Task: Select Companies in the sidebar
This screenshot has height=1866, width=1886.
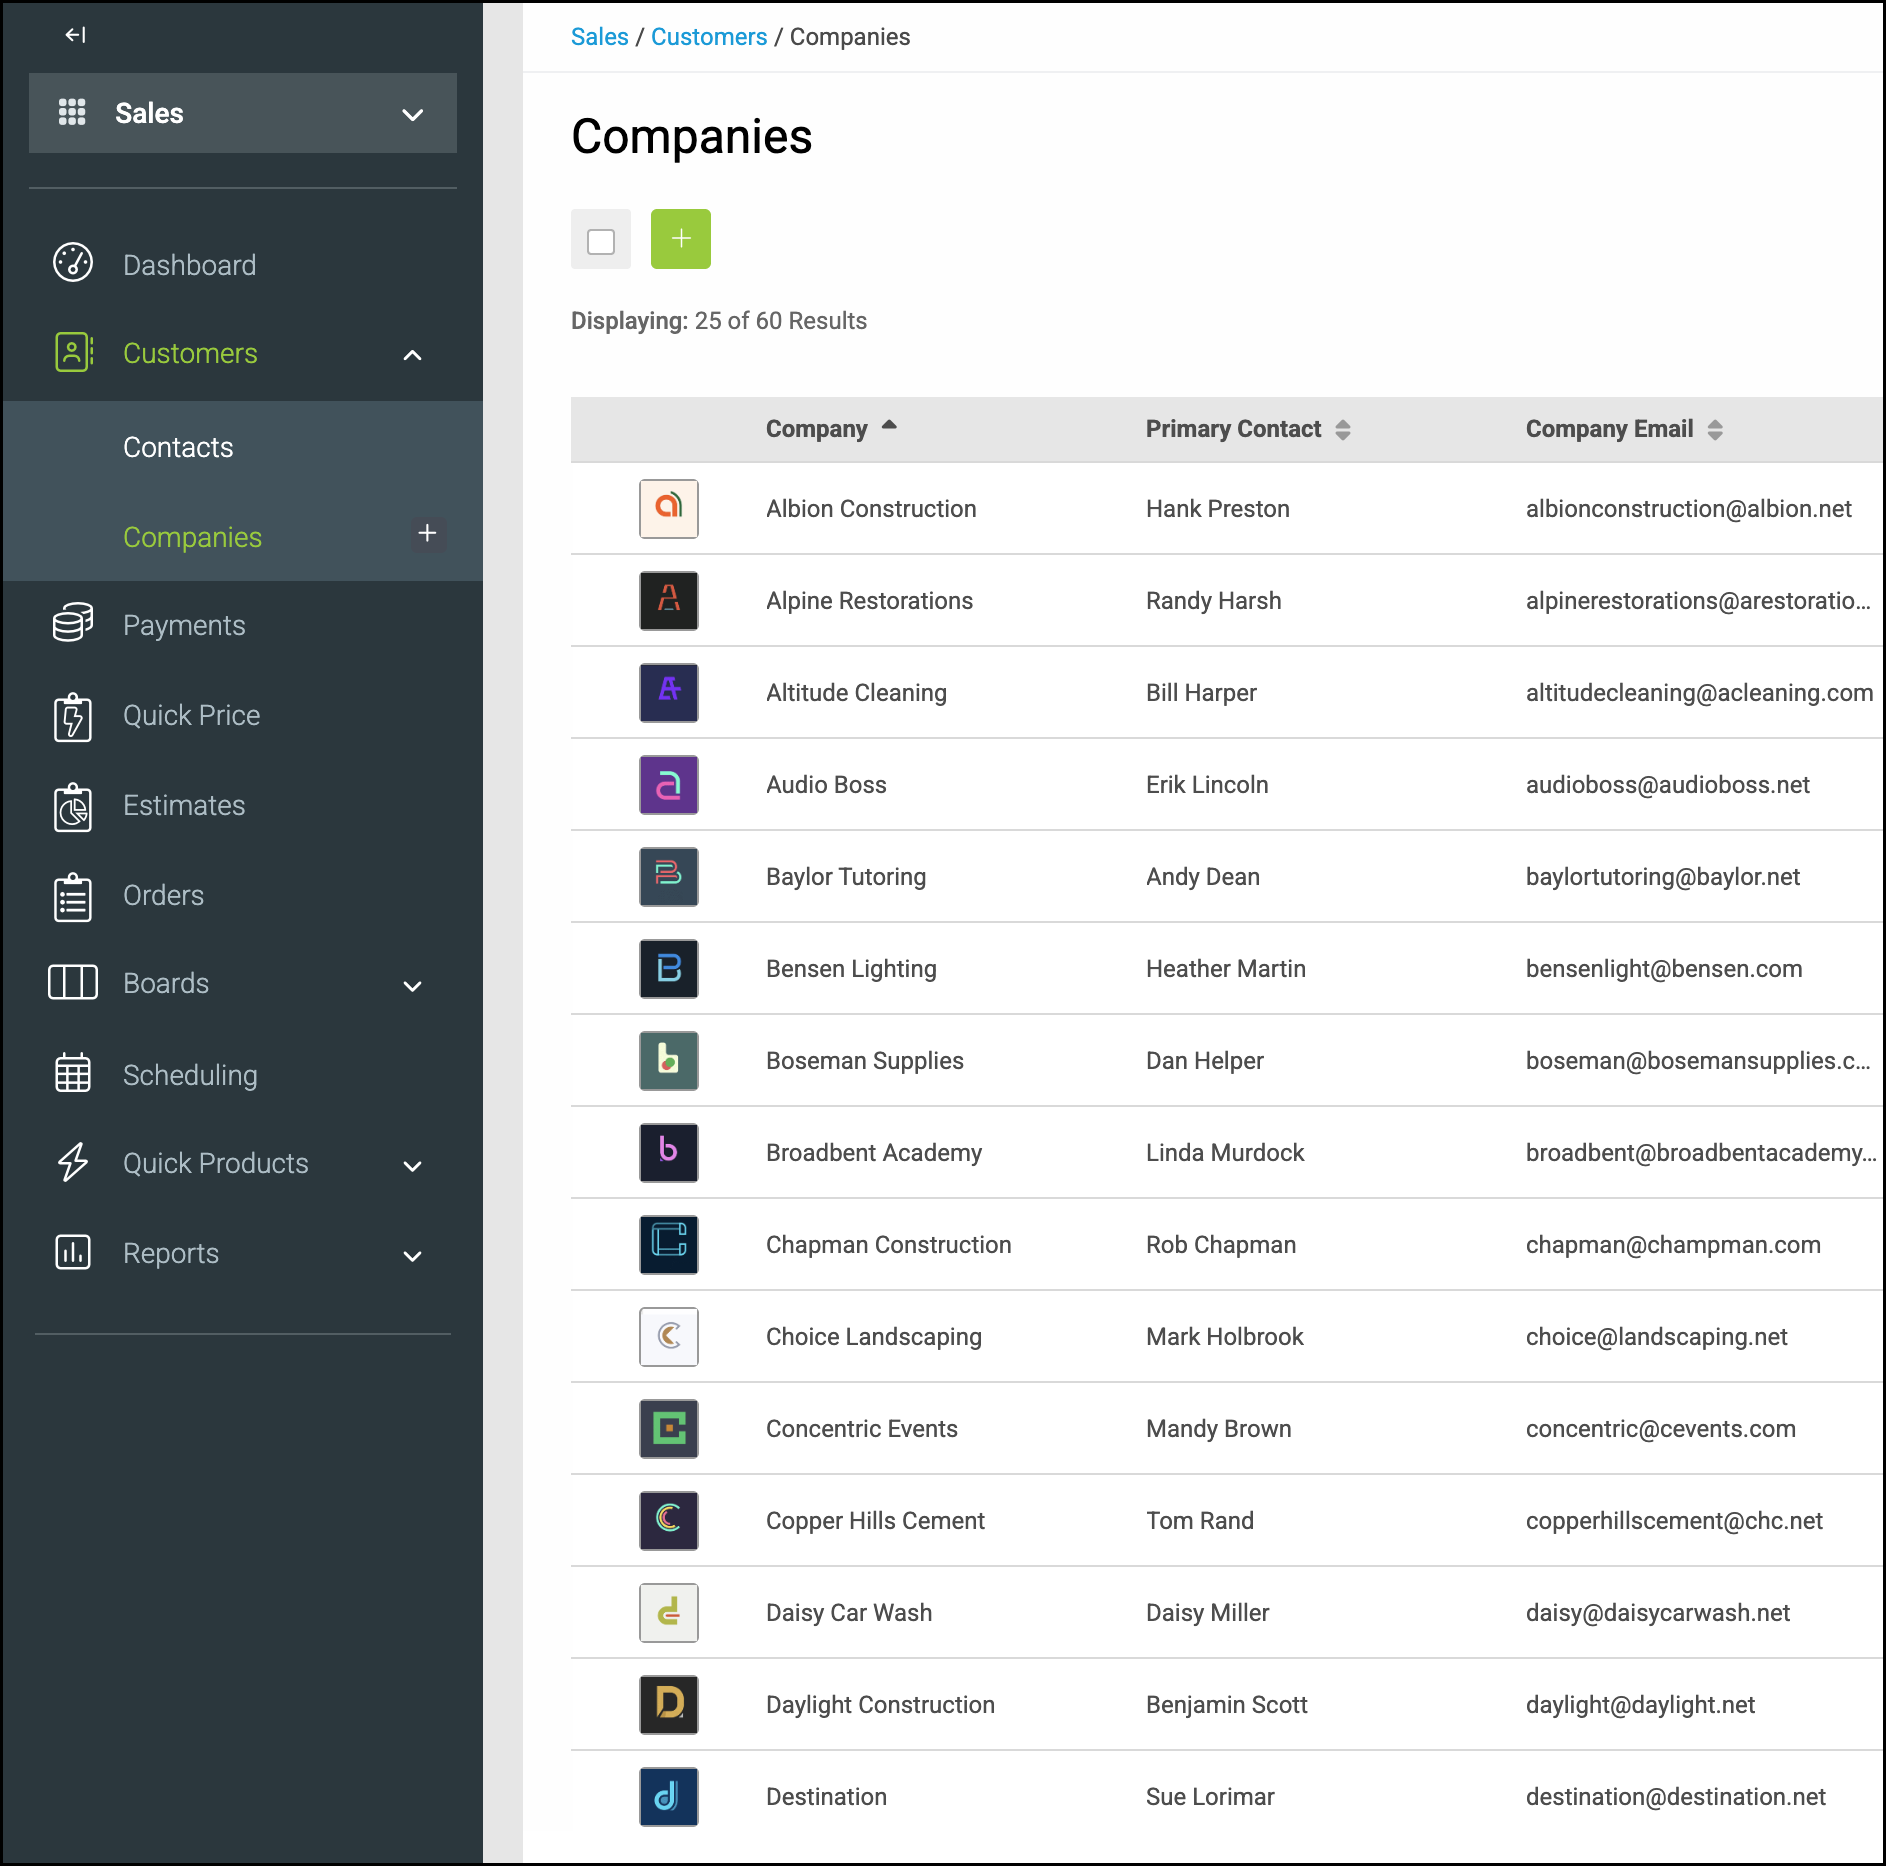Action: 192,537
